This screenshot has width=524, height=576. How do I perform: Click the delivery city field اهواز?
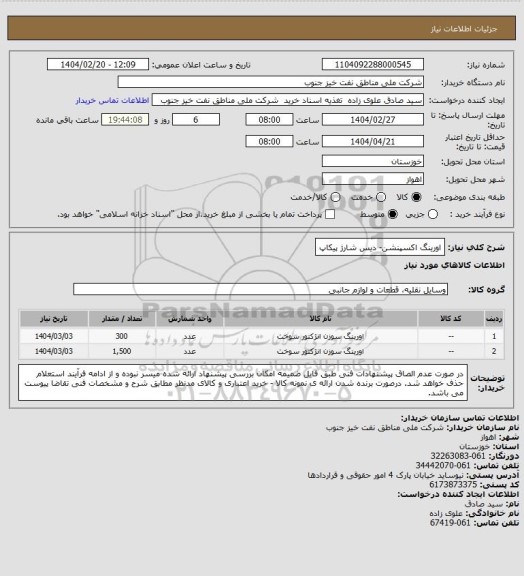click(x=373, y=179)
